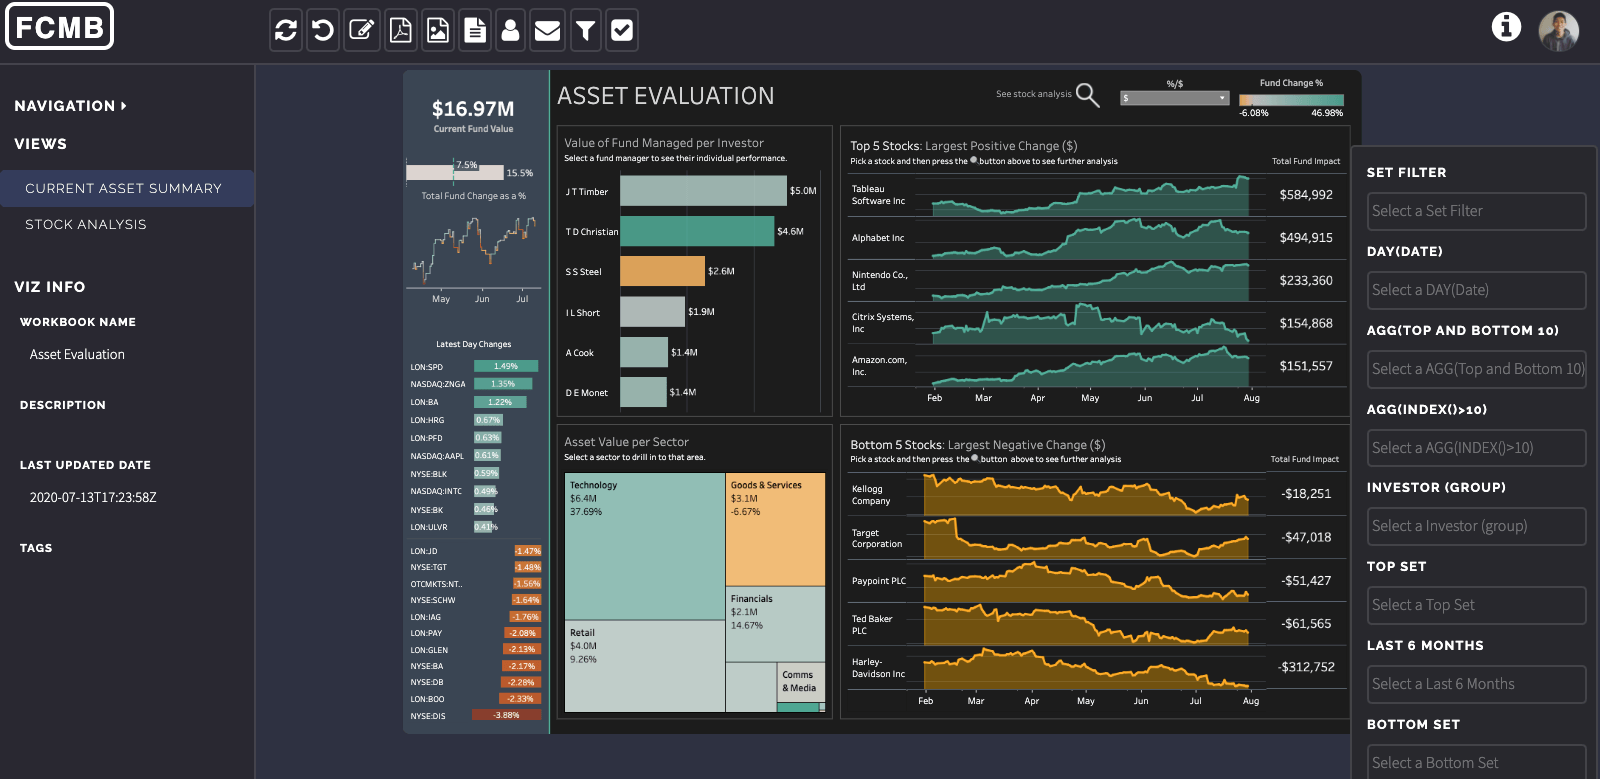Select the D E Monet bar
Screen dimensions: 1600x779
[643, 392]
